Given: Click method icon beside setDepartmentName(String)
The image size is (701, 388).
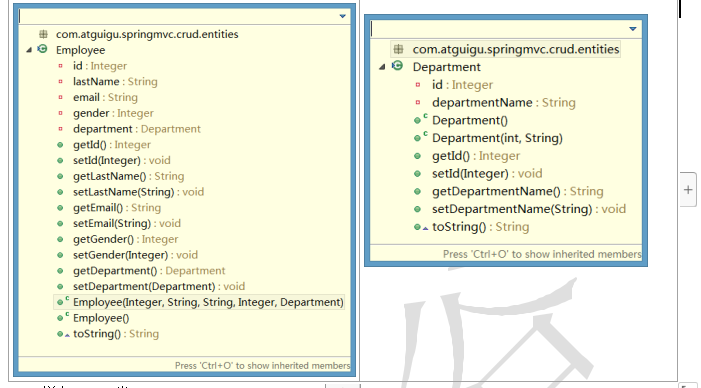Looking at the screenshot, I should [x=418, y=209].
